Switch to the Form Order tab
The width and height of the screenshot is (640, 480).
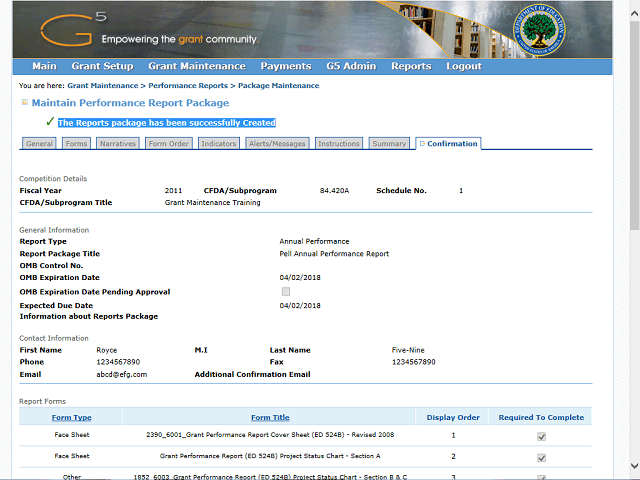(169, 144)
